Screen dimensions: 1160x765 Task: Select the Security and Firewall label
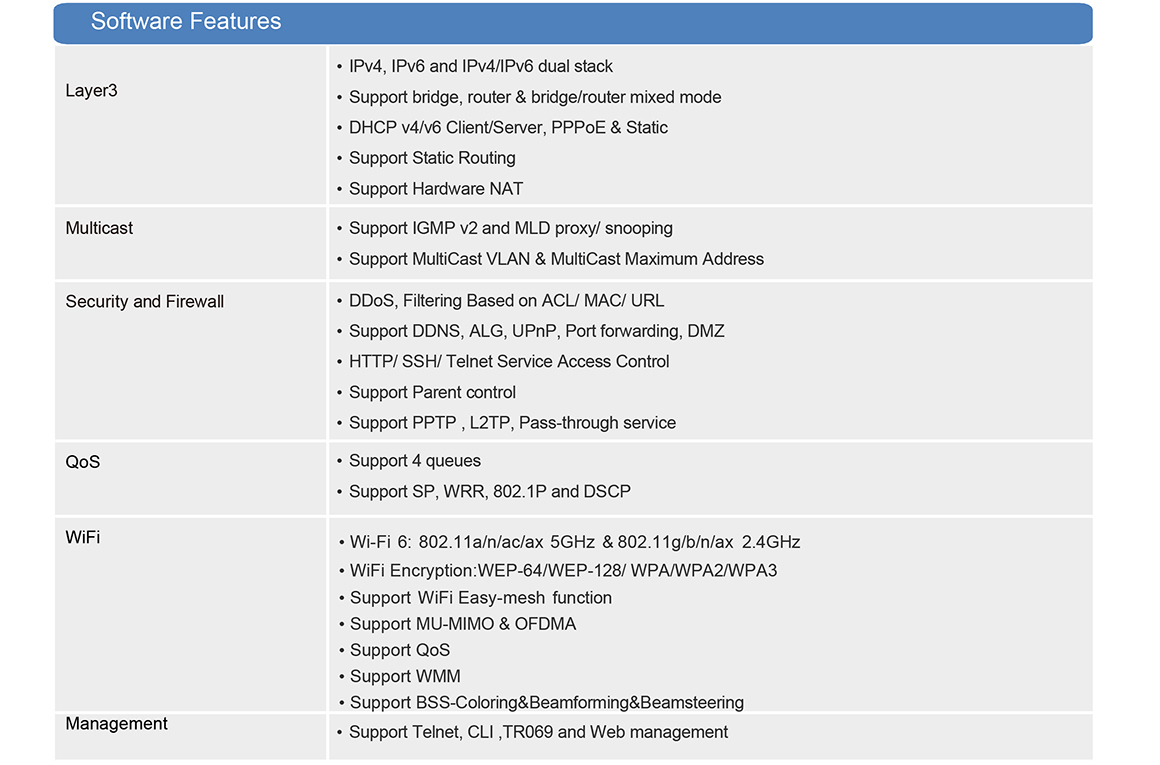[x=144, y=301]
